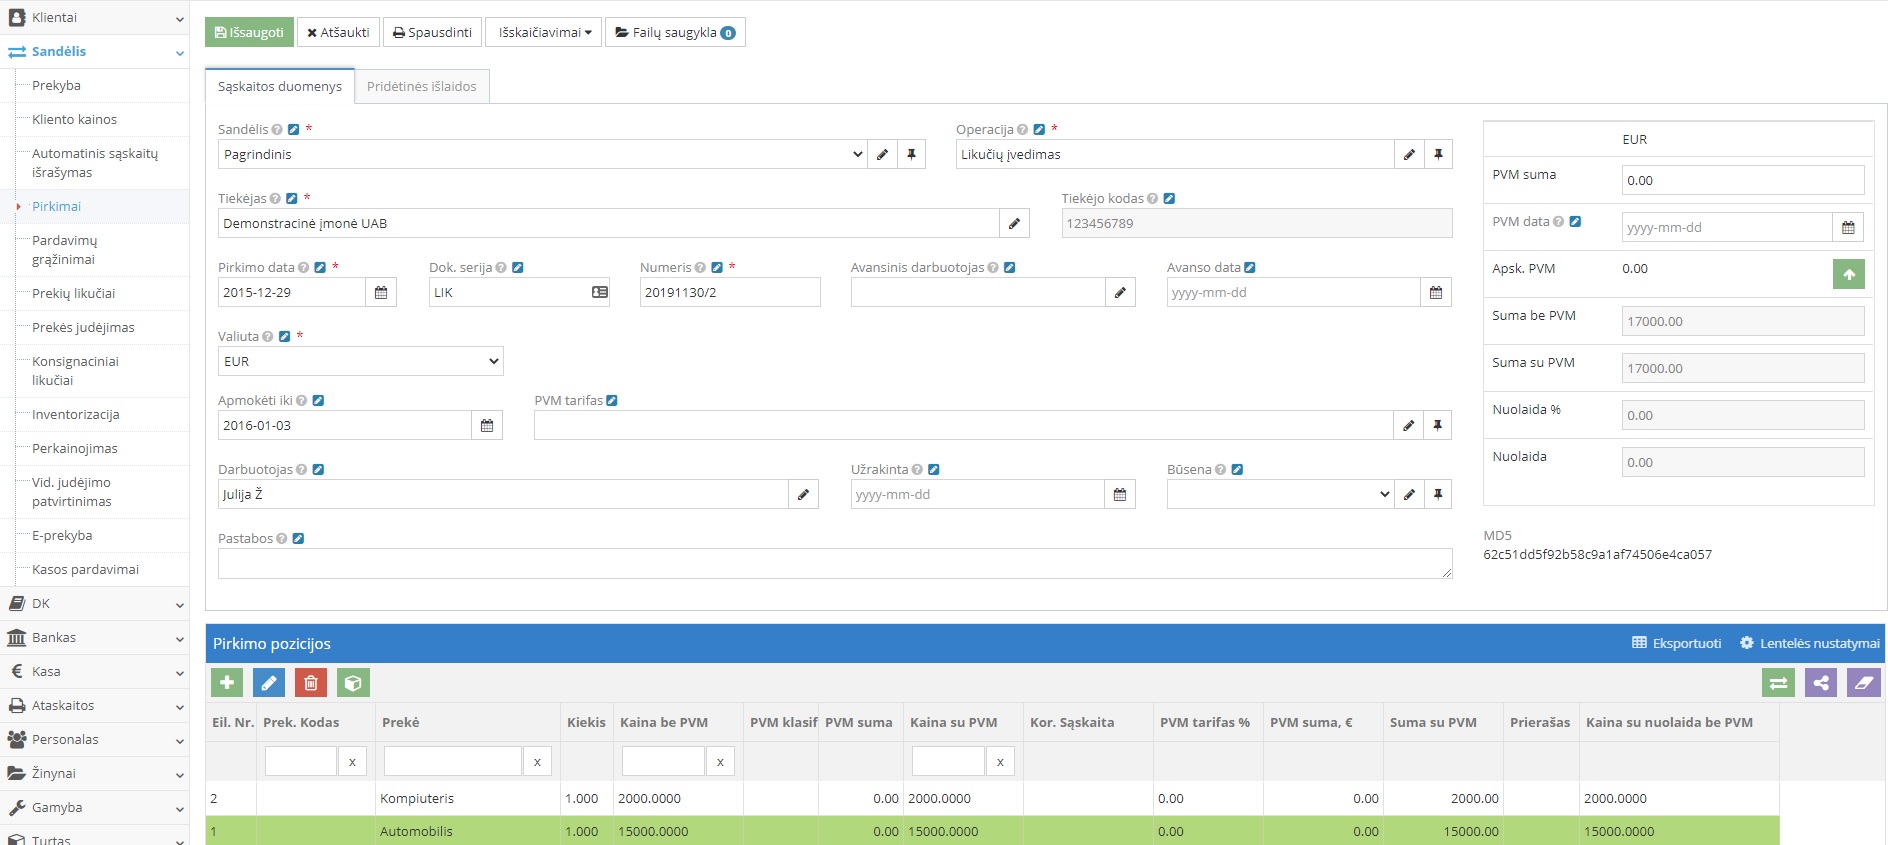
Task: Click the red trash delete position icon
Action: click(311, 682)
